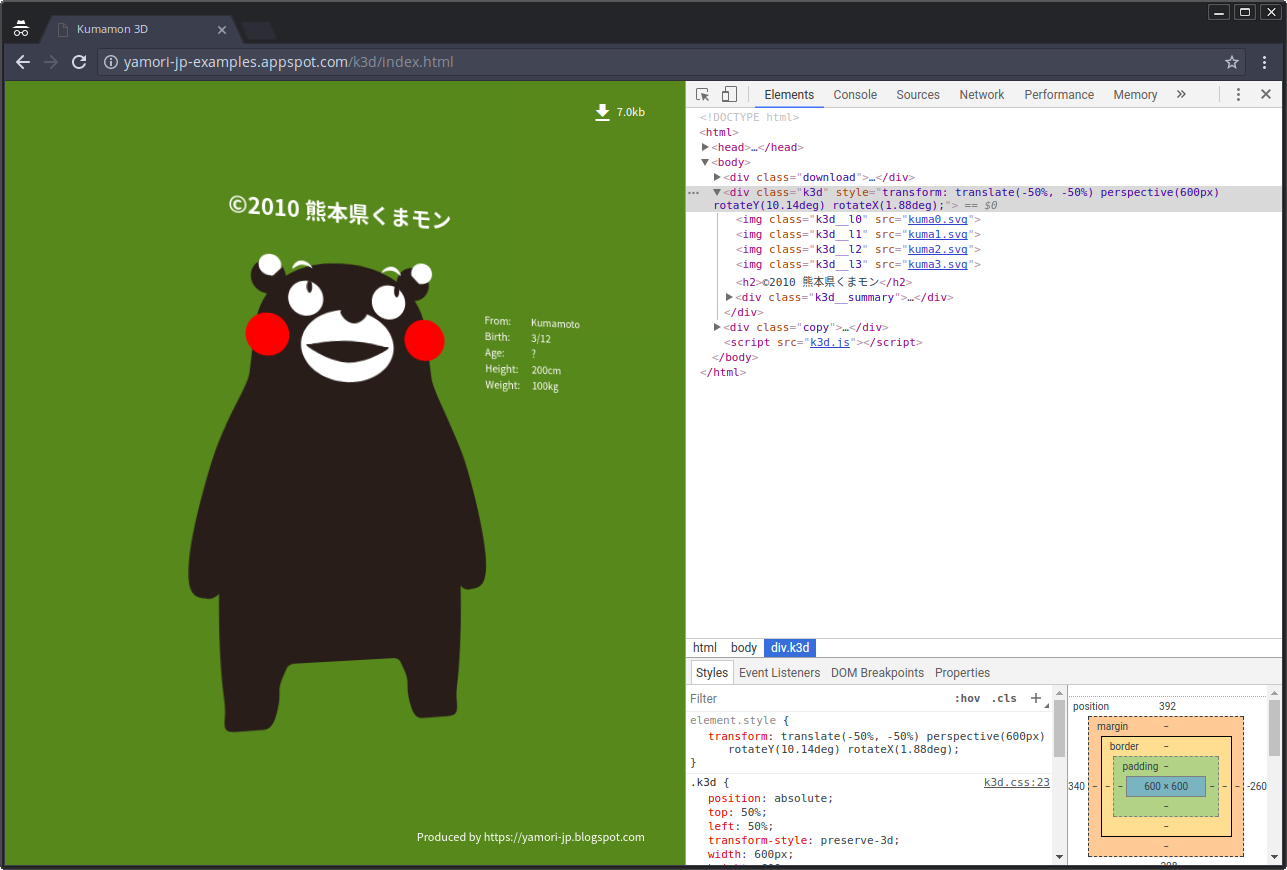The image size is (1287, 870).
Task: Click the body breadcrumb
Action: point(743,648)
